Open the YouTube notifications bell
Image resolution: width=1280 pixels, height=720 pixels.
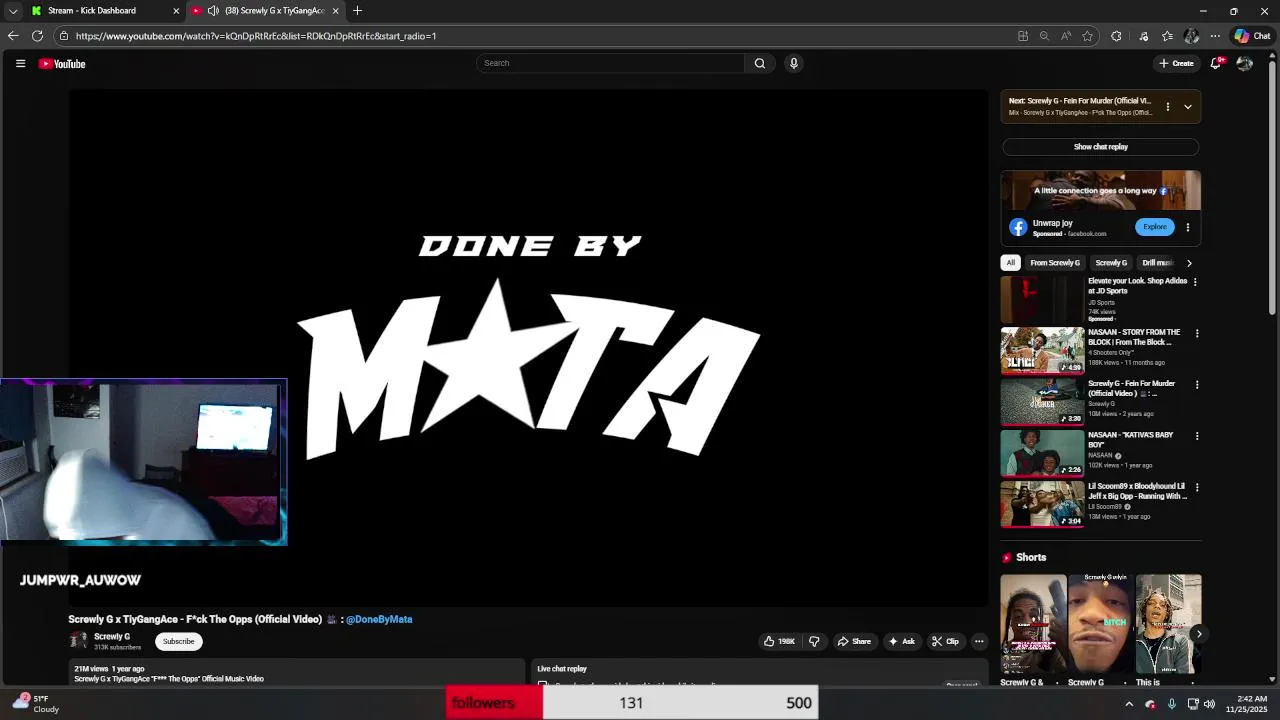click(x=1216, y=63)
